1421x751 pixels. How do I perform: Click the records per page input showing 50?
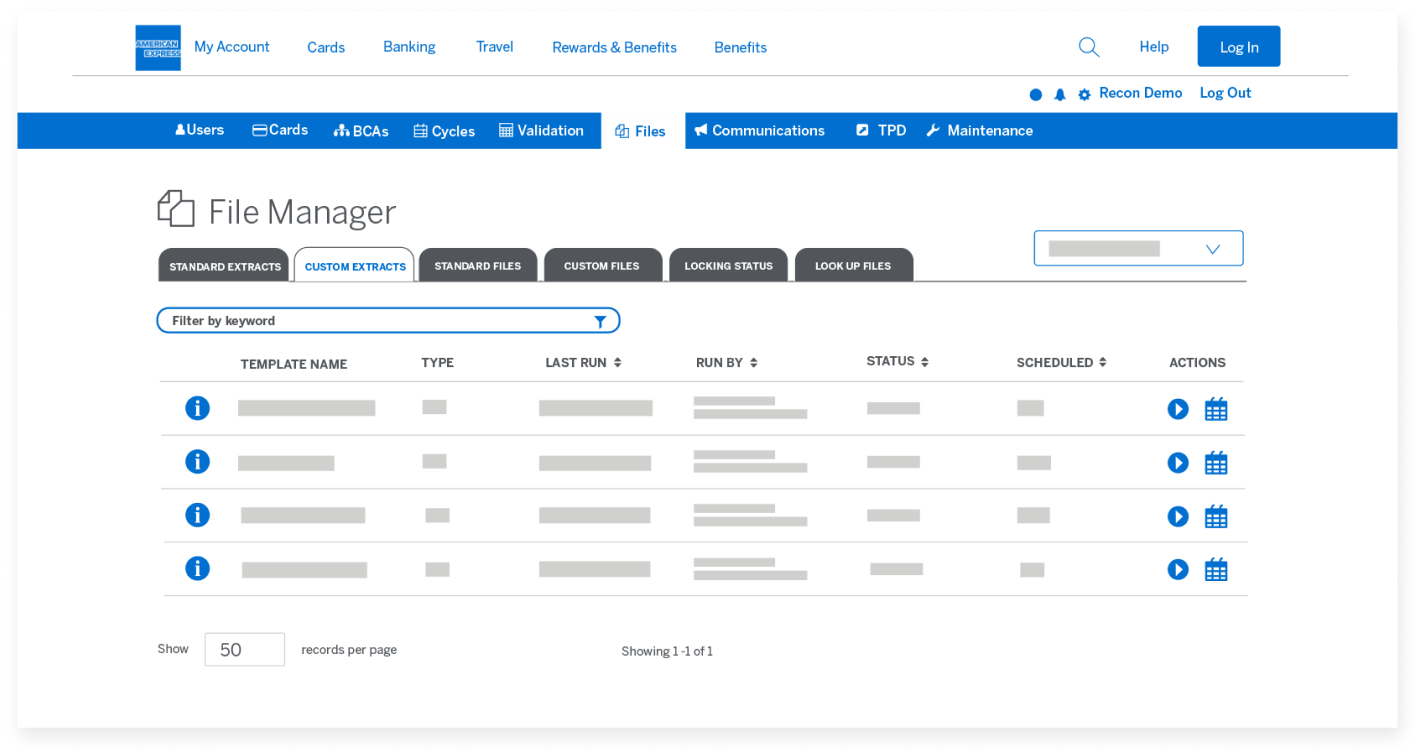coord(244,649)
